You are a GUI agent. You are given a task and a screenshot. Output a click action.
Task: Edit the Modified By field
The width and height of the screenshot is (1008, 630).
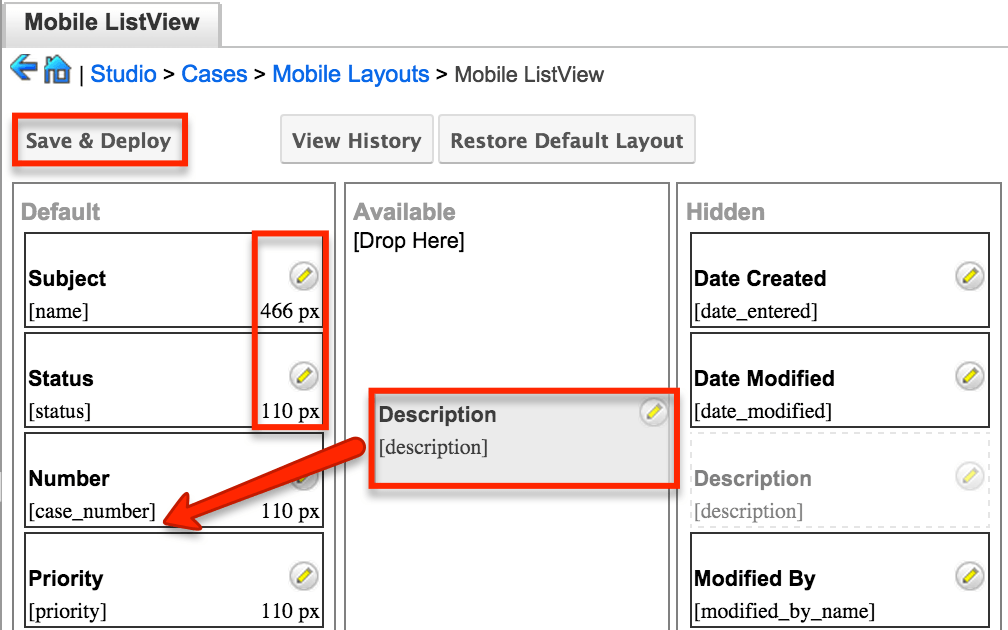pos(967,575)
